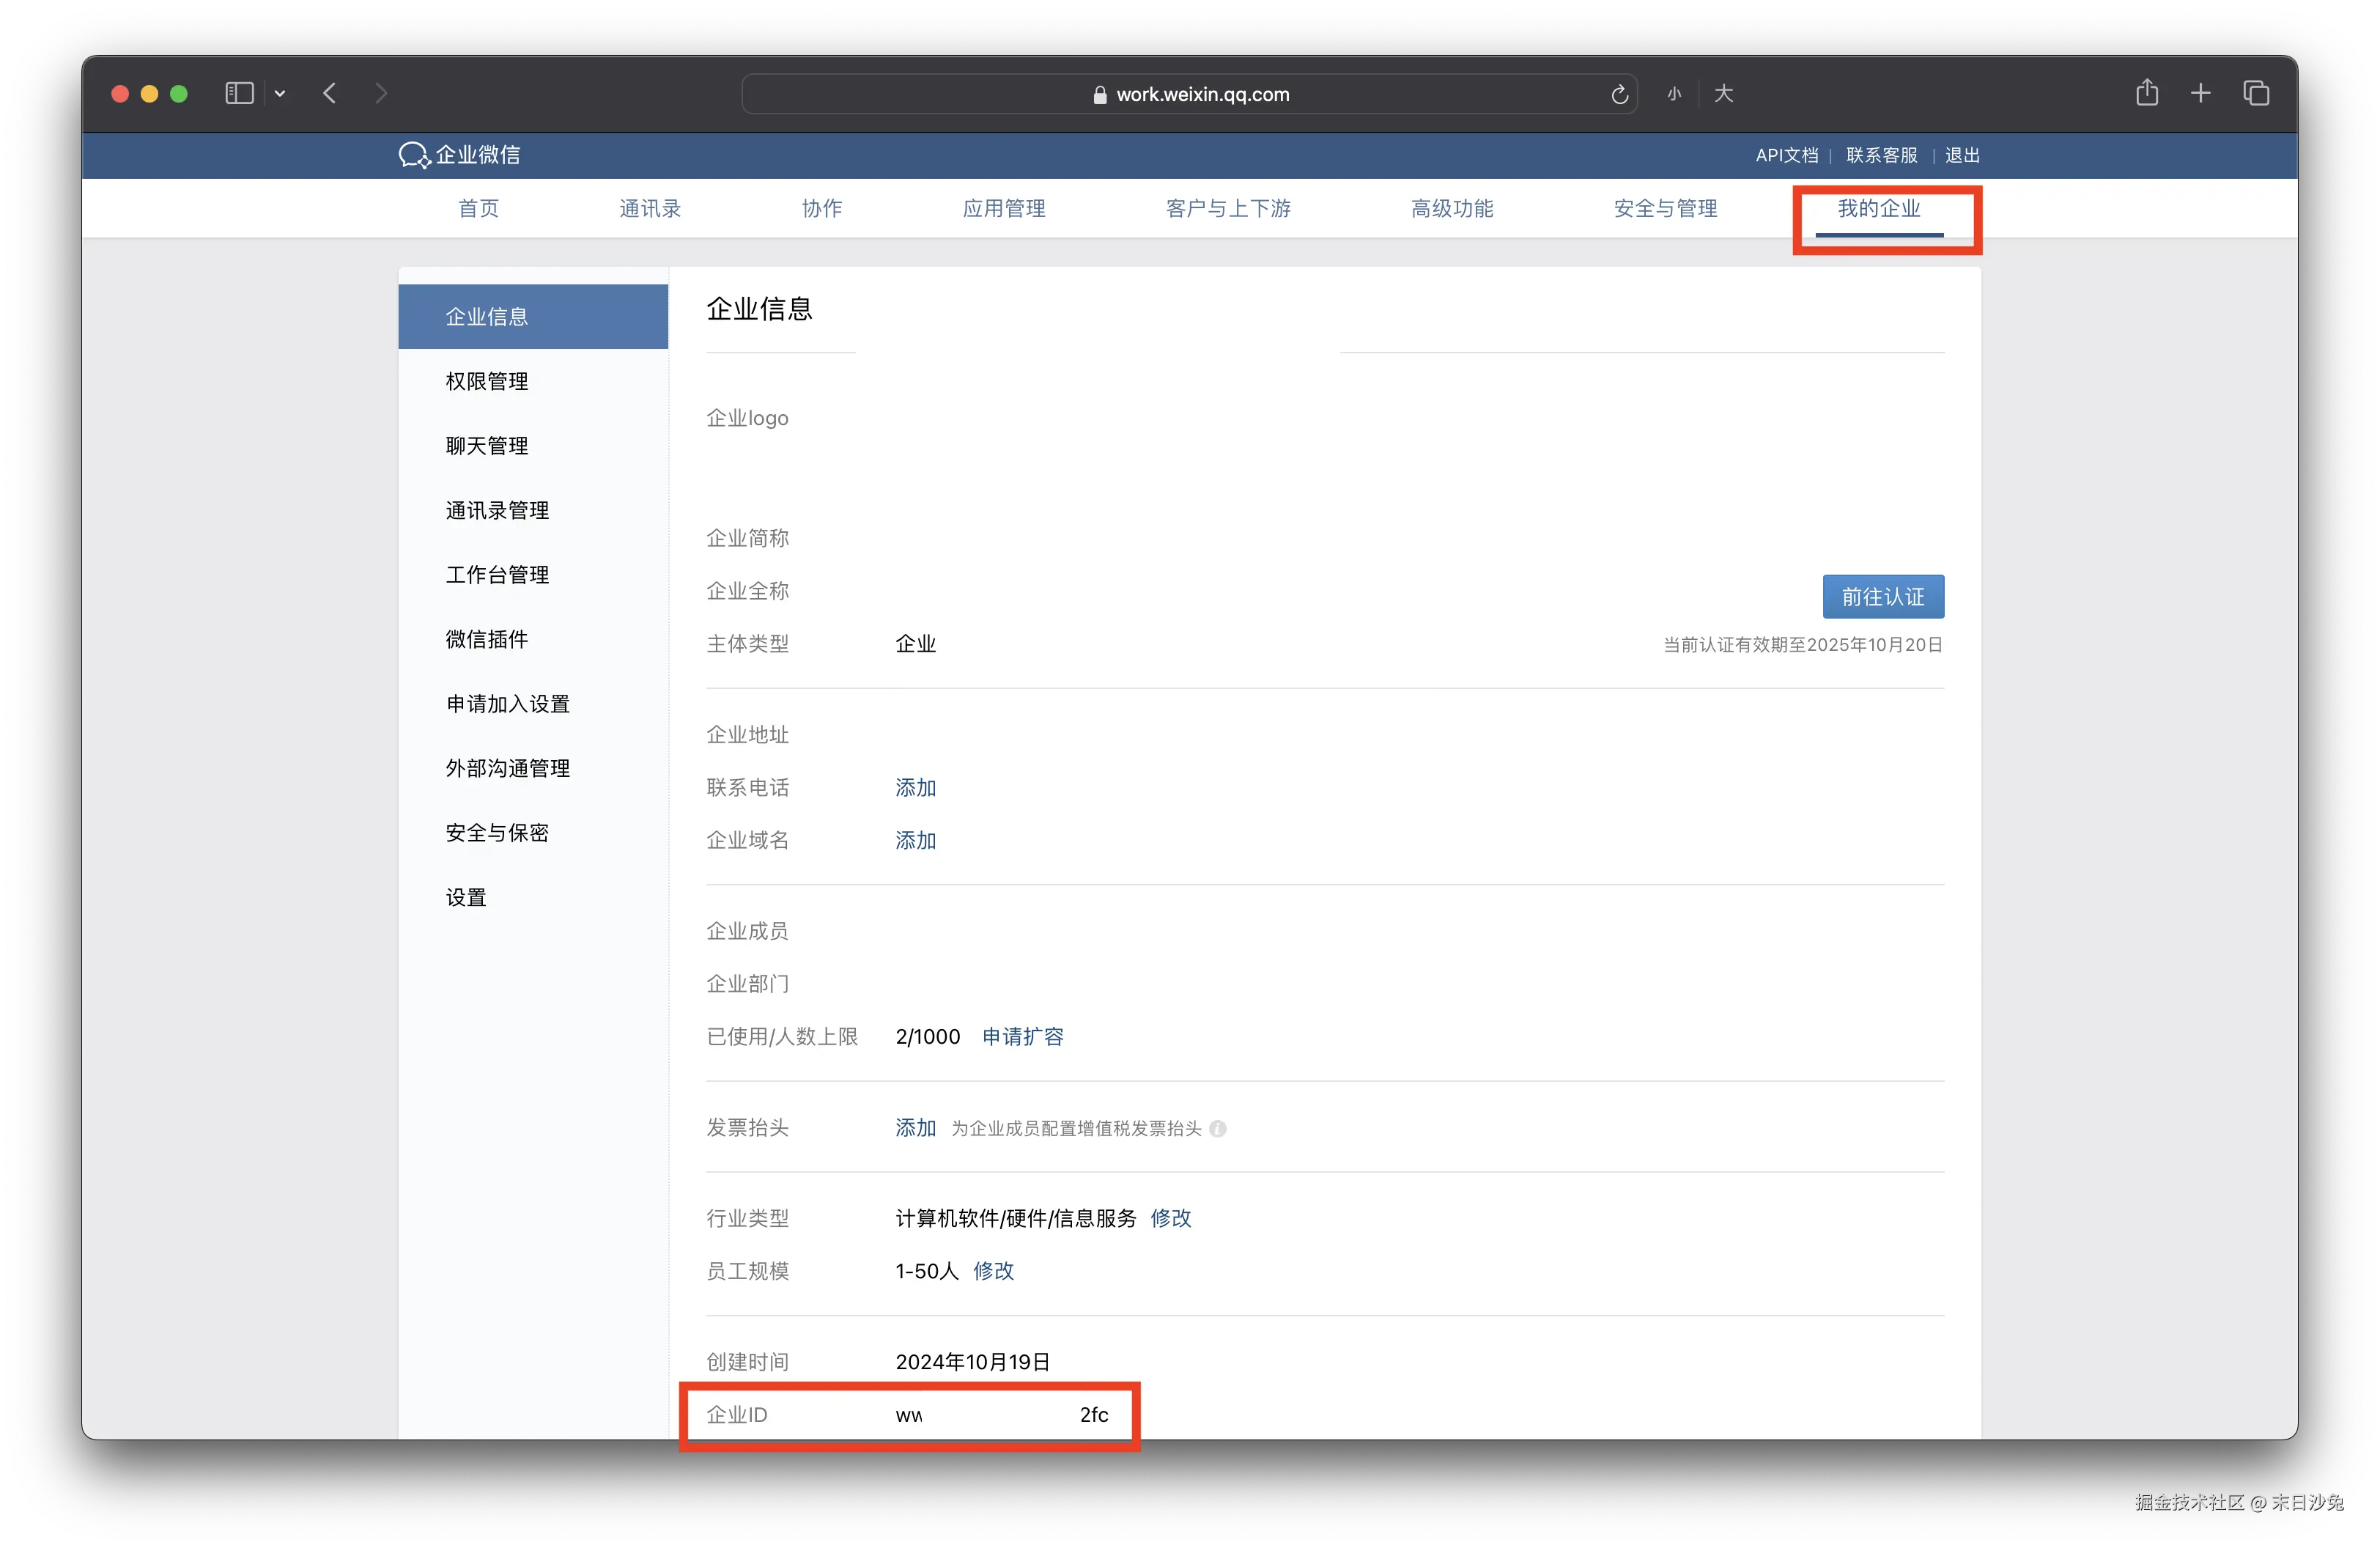Click the lock icon in the address bar

pos(1100,95)
